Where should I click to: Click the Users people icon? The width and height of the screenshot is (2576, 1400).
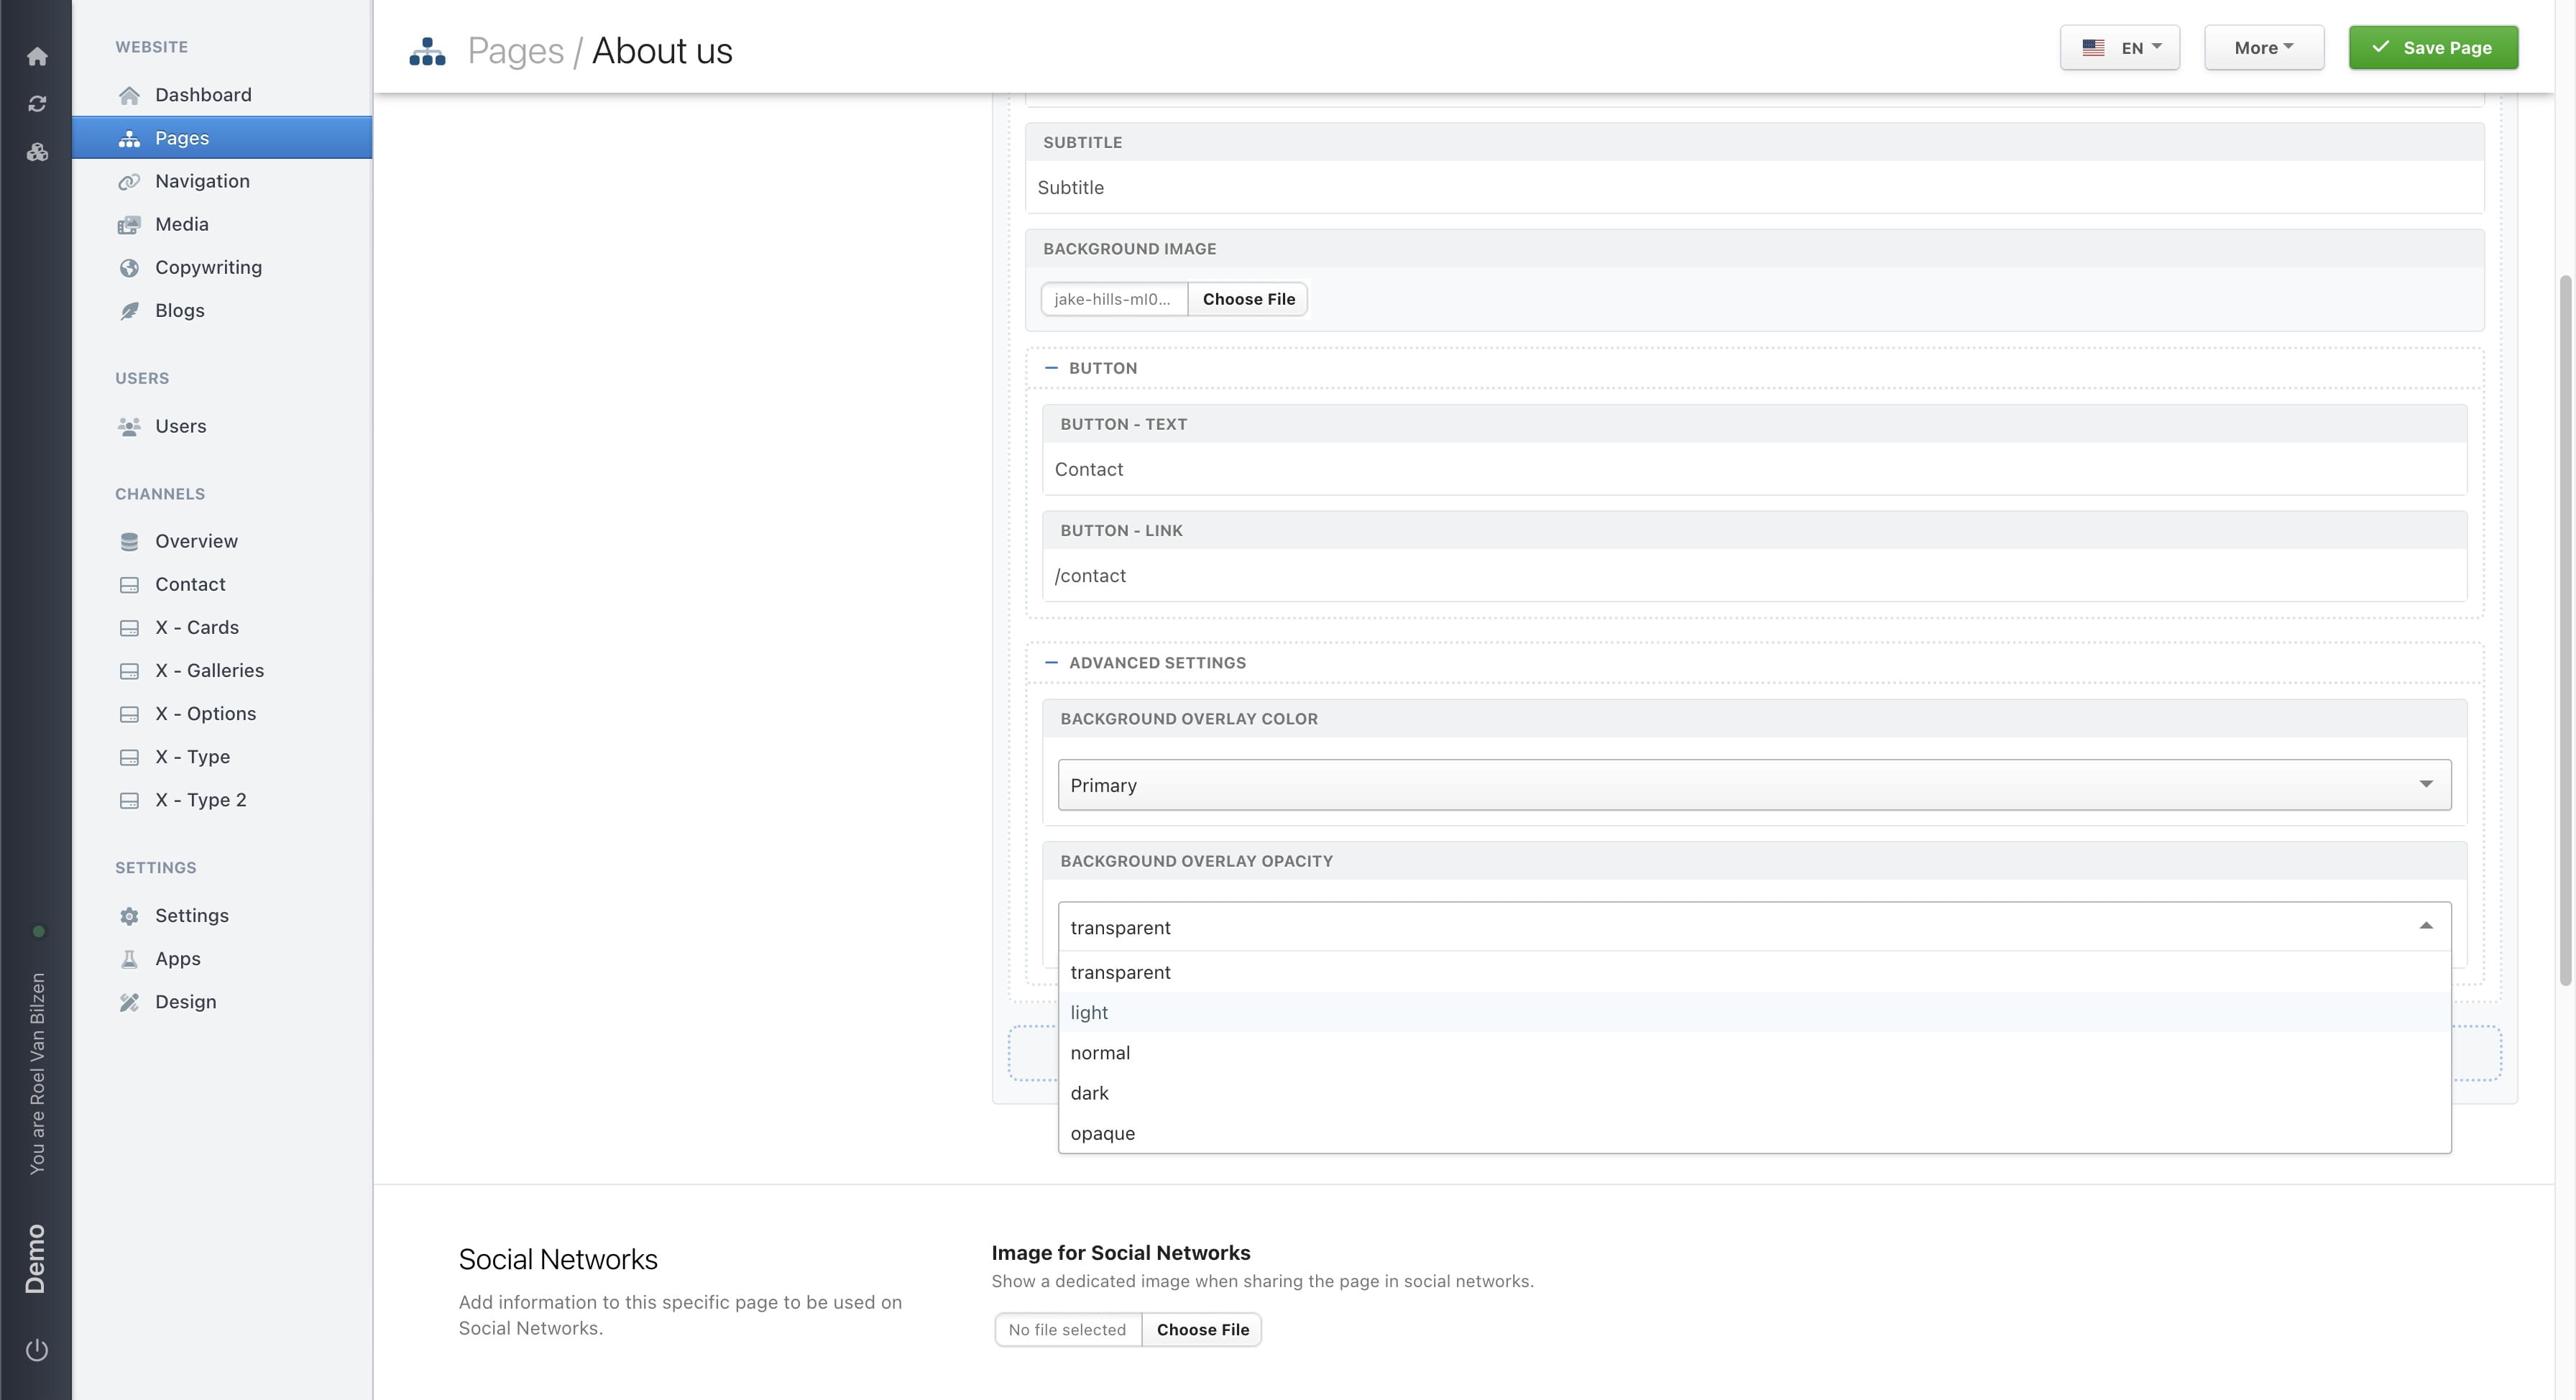130,426
